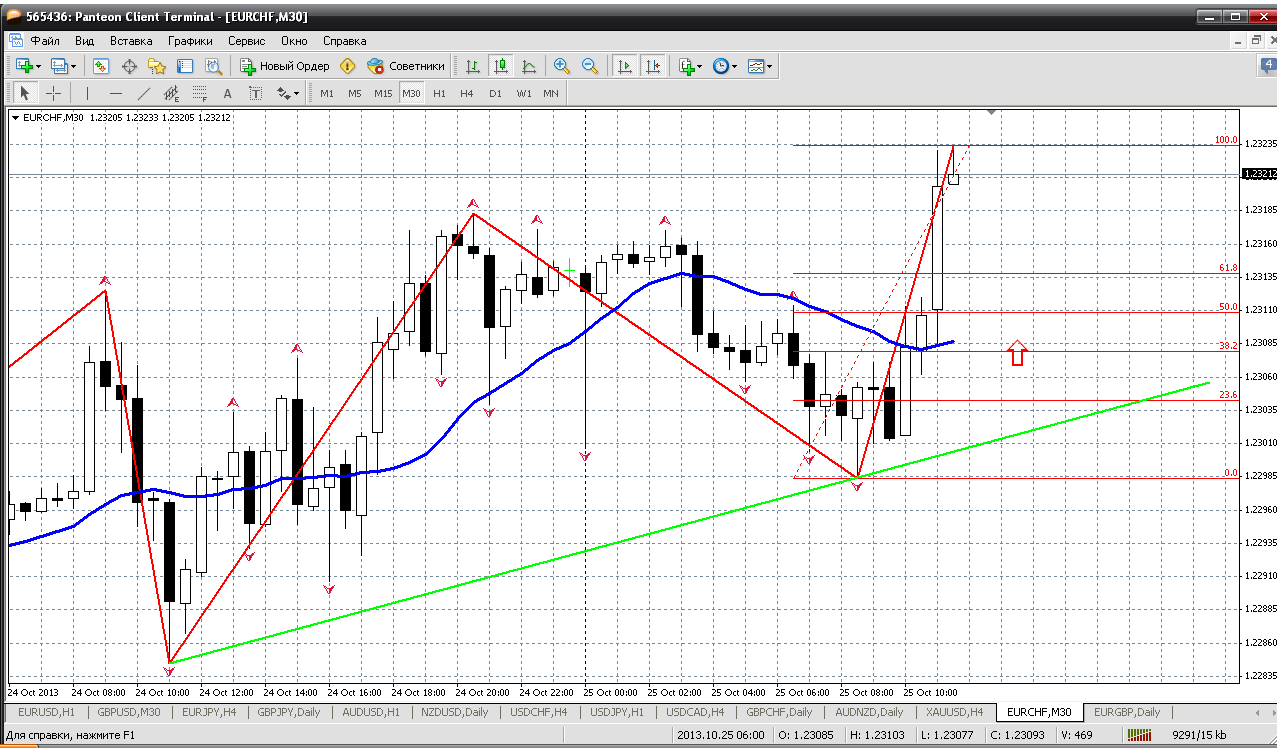This screenshot has width=1288, height=748.
Task: Click the chart Templates icon
Action: (755, 66)
